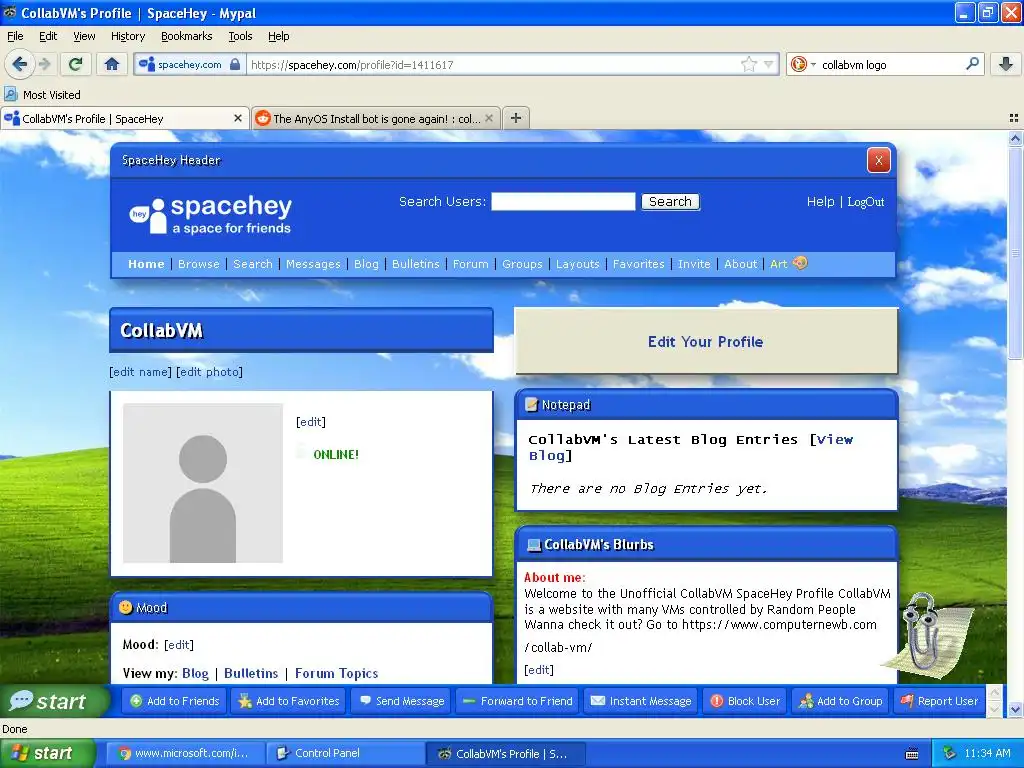Click Edit Your Profile button
This screenshot has width=1024, height=768.
[706, 341]
